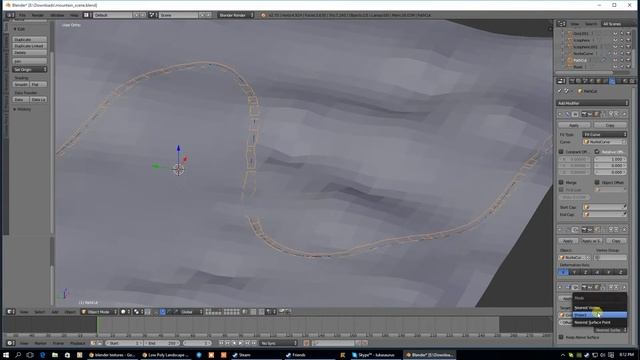This screenshot has width=640, height=360.
Task: Open the Blender Render engine dropdown
Action: click(236, 15)
